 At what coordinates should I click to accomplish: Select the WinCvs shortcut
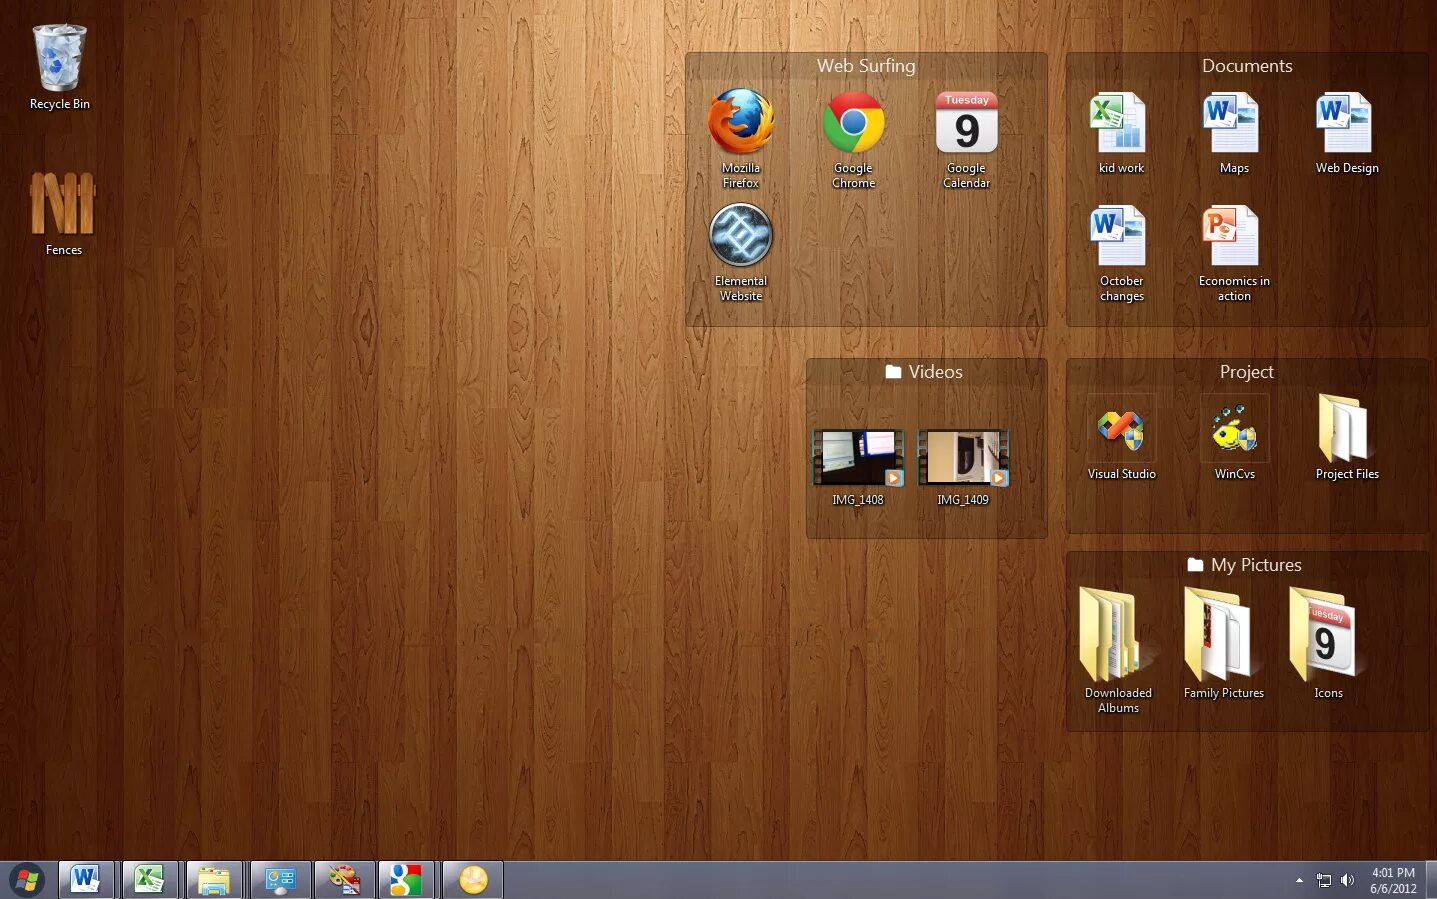(1234, 438)
